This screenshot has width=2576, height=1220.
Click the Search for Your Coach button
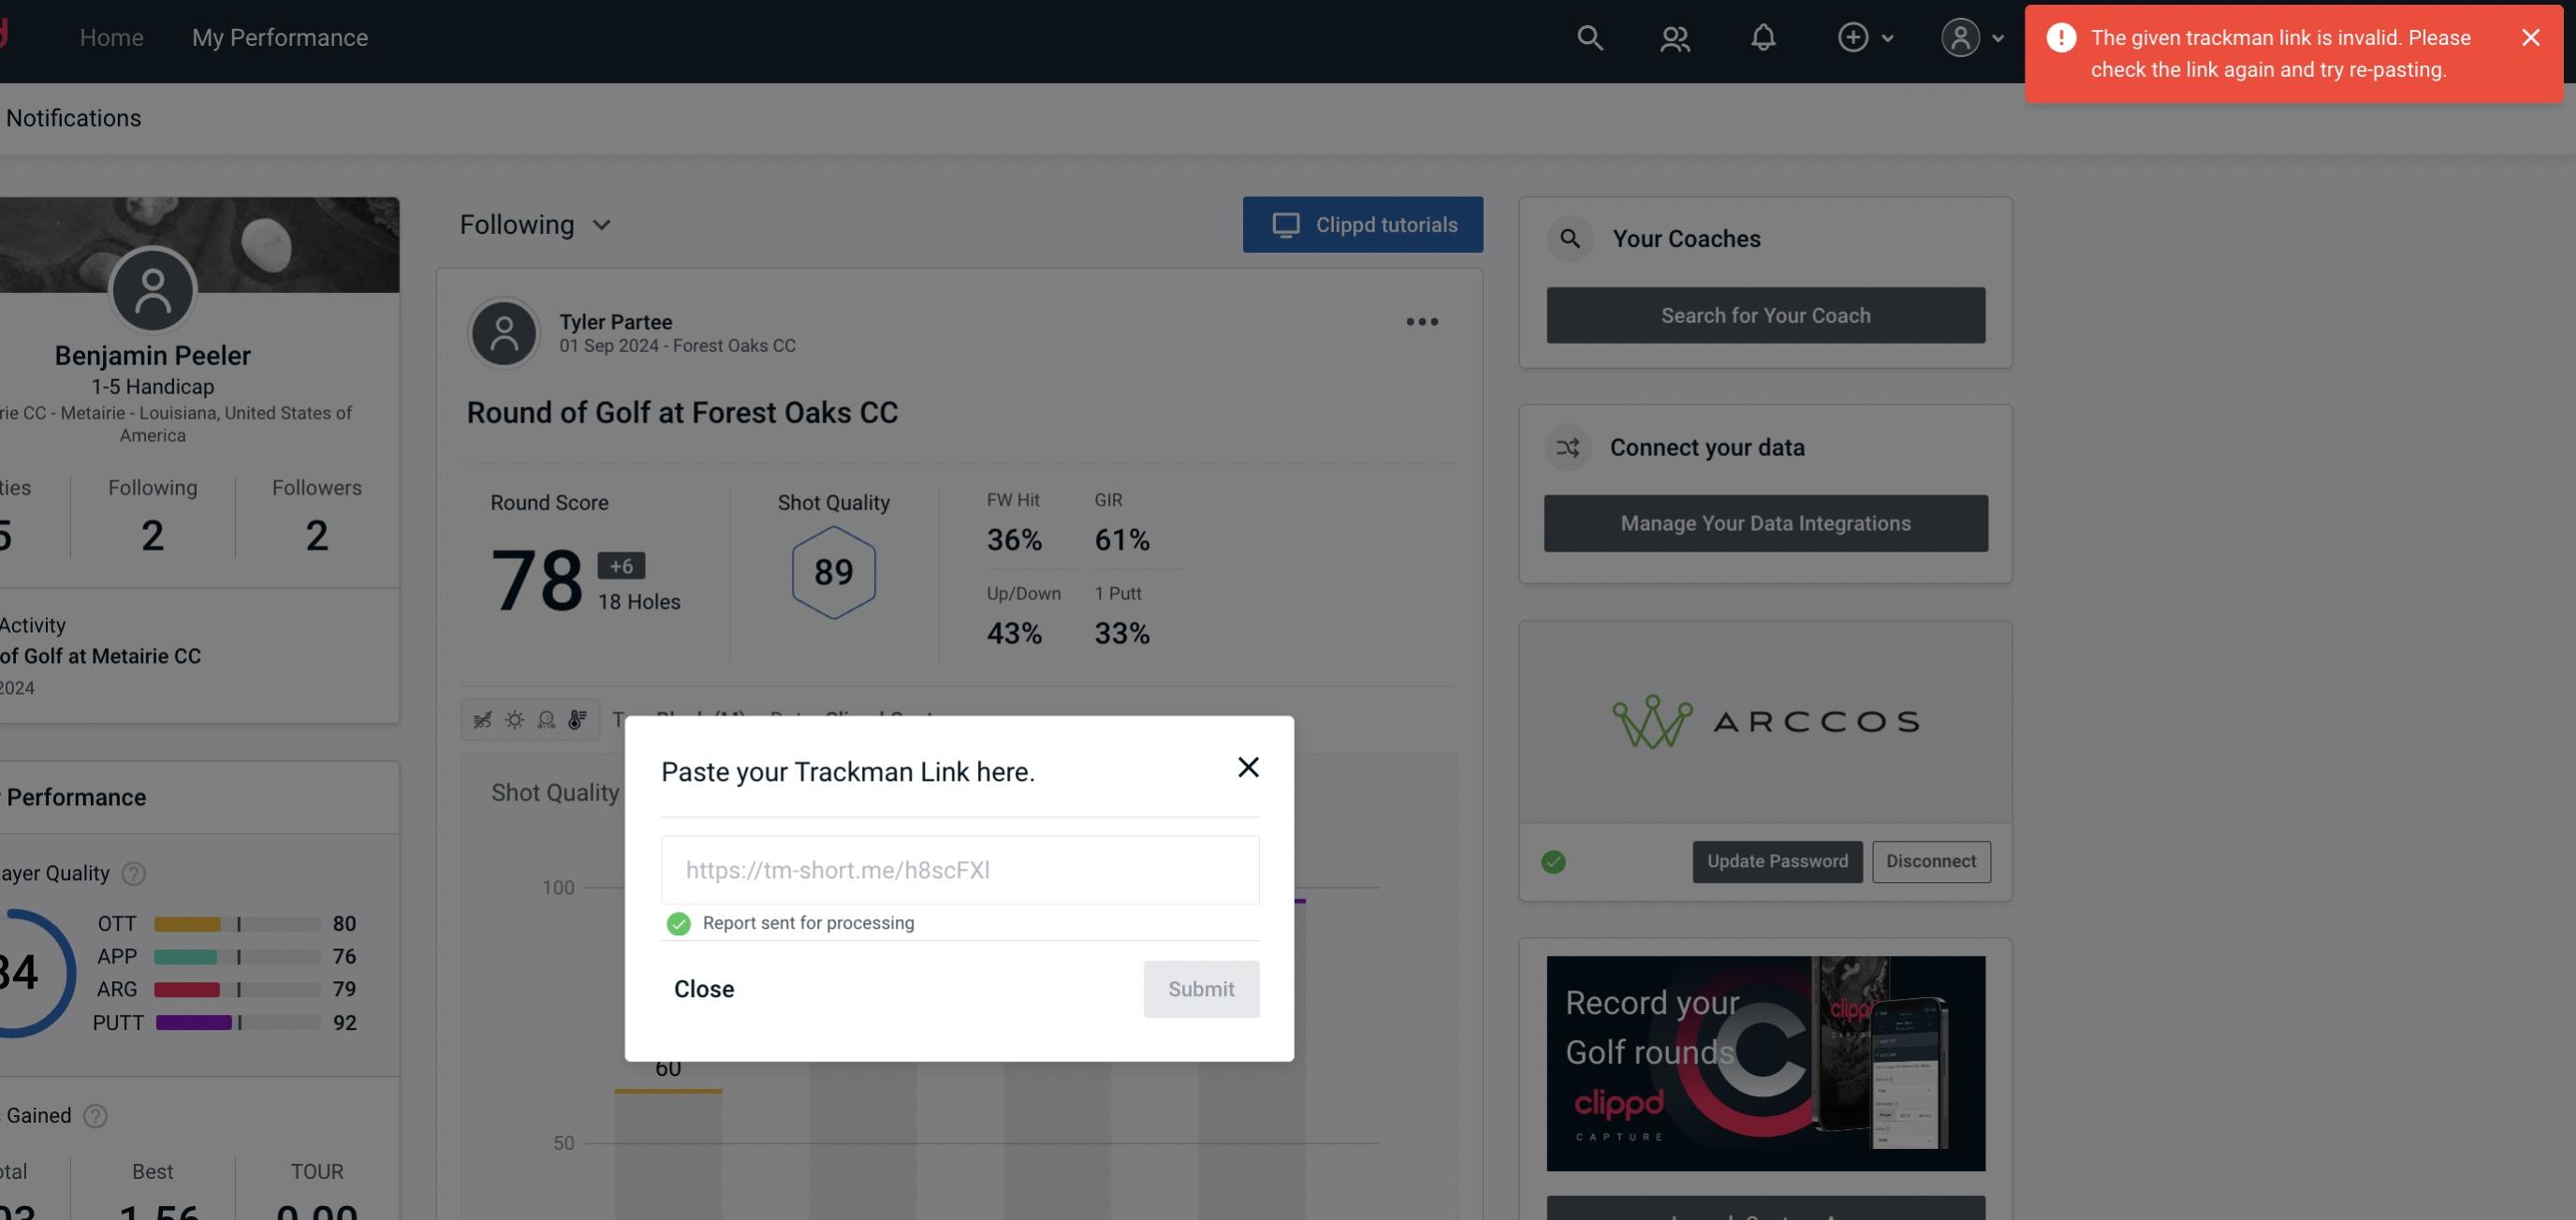[1766, 316]
